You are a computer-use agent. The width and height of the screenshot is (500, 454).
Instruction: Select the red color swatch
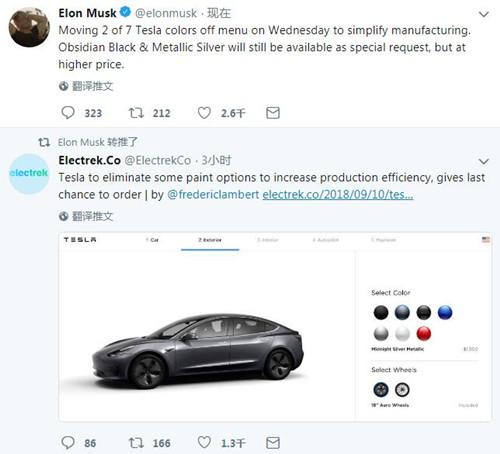point(424,333)
